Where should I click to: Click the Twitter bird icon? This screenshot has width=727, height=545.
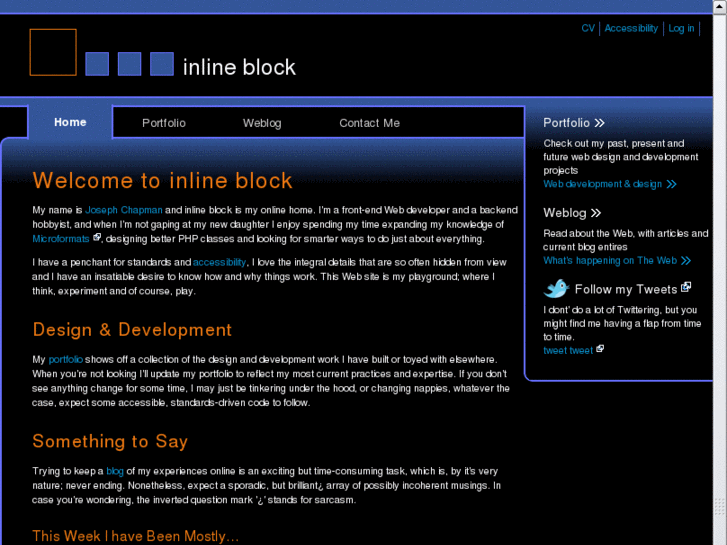coord(556,289)
